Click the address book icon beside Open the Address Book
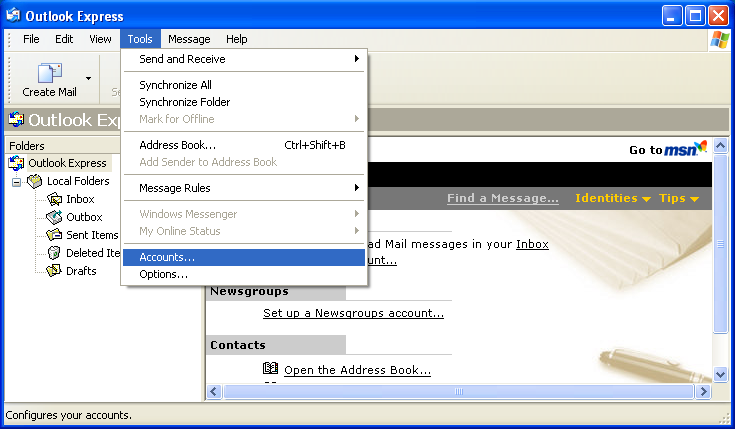The image size is (735, 429). pyautogui.click(x=270, y=369)
